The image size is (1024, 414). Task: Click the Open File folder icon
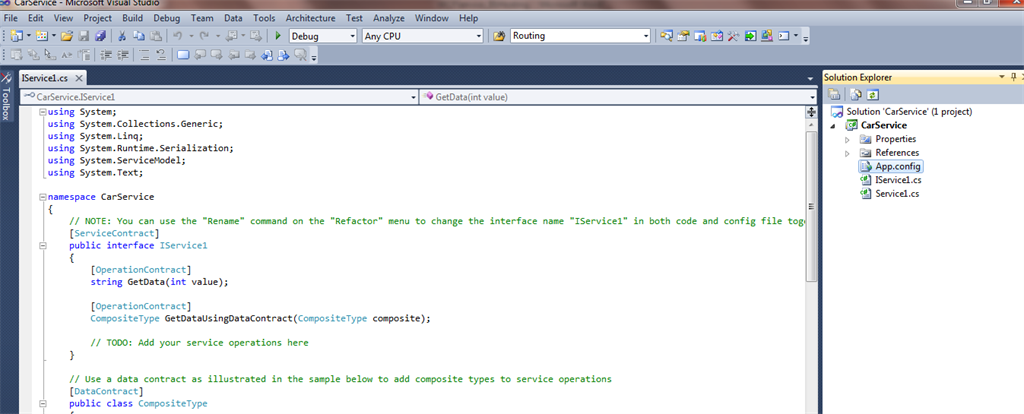click(x=67, y=36)
